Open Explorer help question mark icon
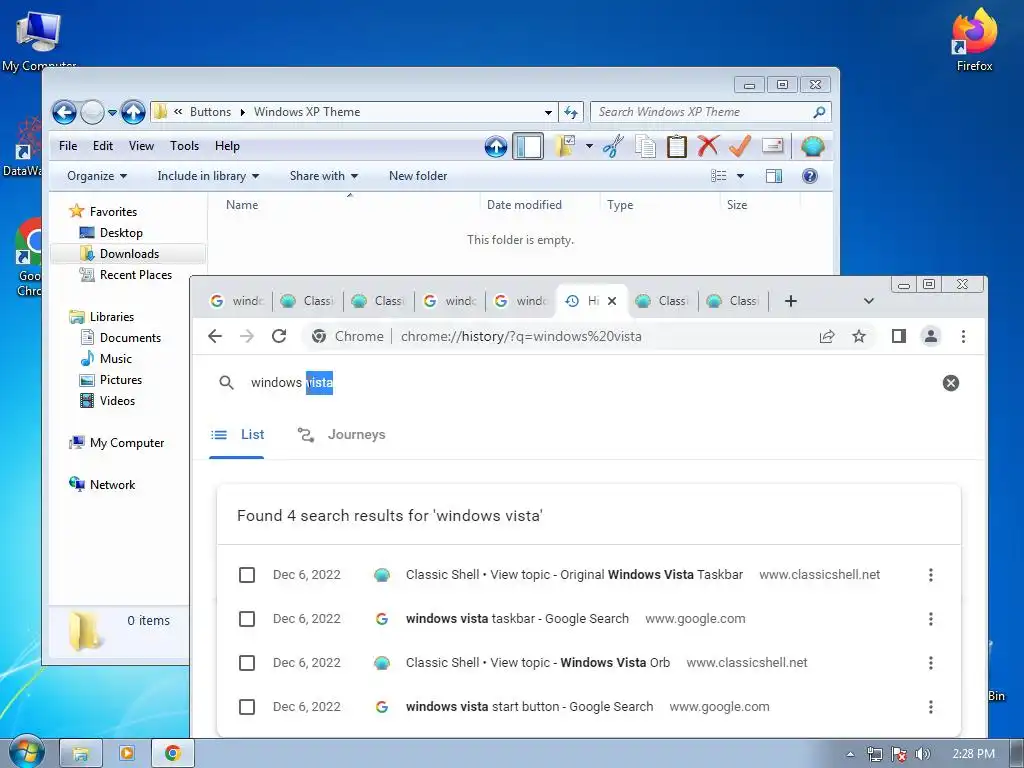Viewport: 1024px width, 768px height. tap(810, 176)
